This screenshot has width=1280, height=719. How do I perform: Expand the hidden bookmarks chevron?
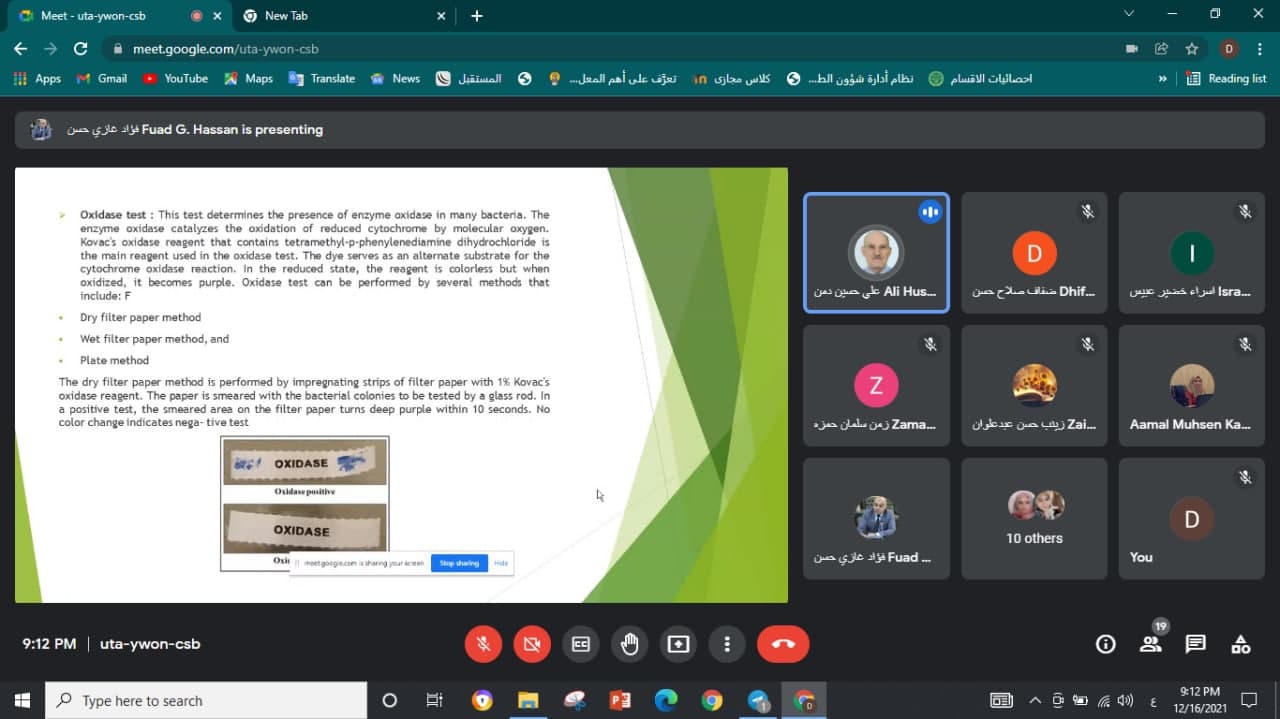[1162, 78]
